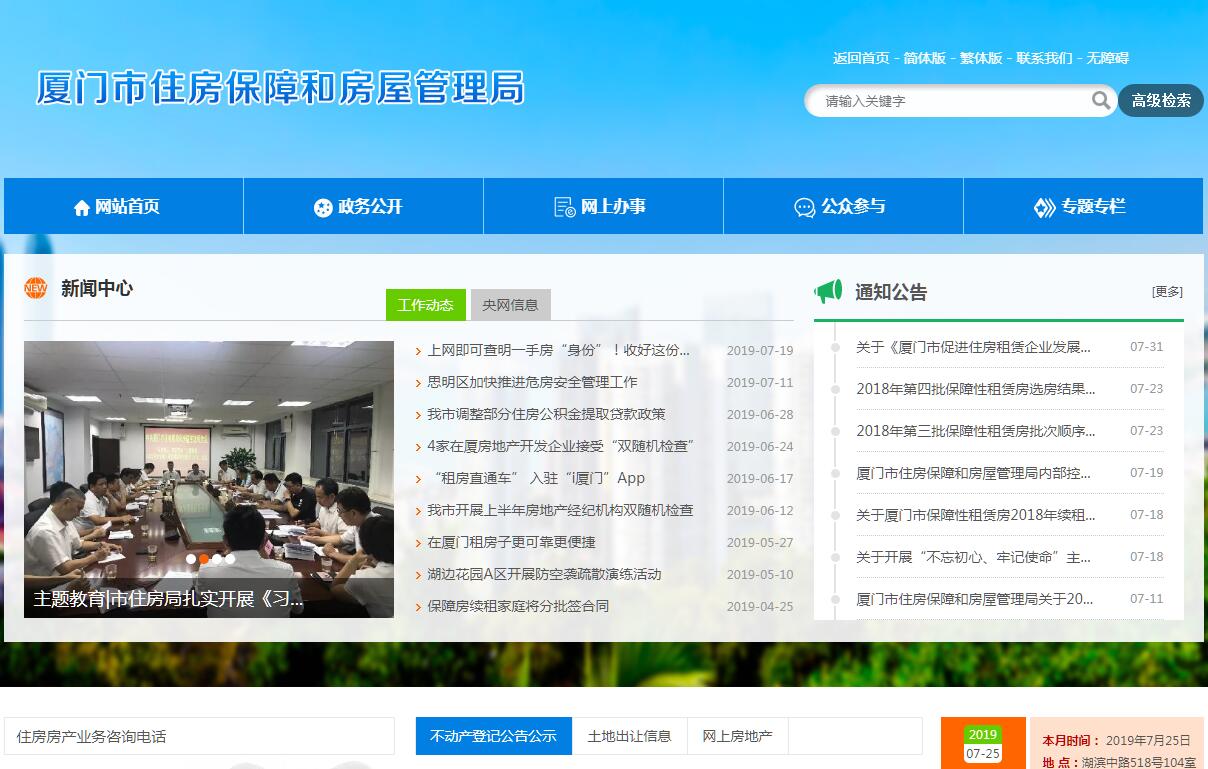Click the 专题专栏 diamond icon
The height and width of the screenshot is (769, 1208).
[x=1044, y=208]
